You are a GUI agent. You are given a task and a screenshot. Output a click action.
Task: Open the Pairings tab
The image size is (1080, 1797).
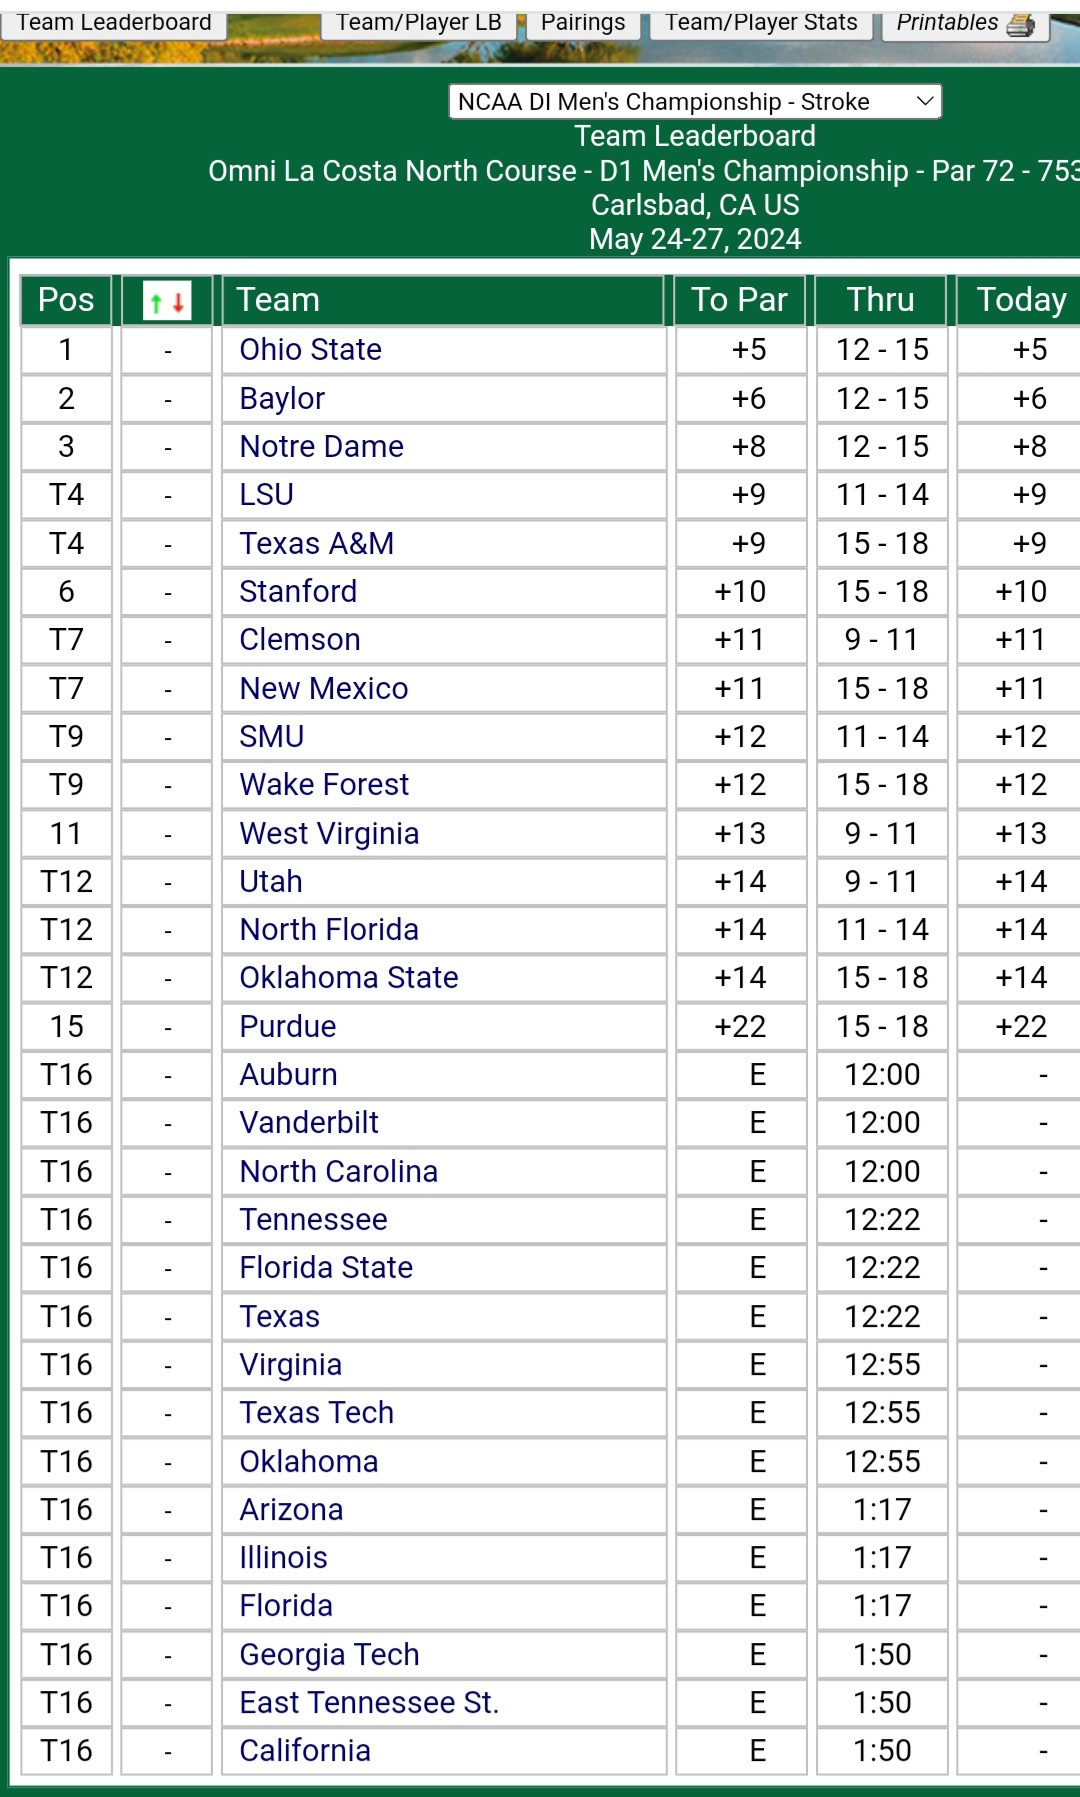(x=583, y=22)
